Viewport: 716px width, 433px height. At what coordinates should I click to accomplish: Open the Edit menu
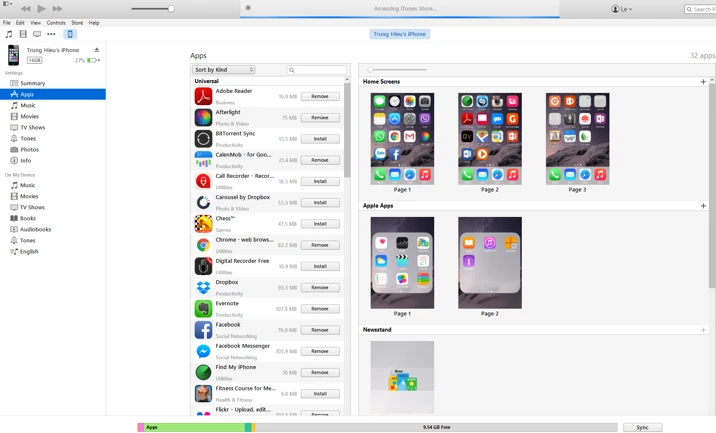[x=20, y=23]
